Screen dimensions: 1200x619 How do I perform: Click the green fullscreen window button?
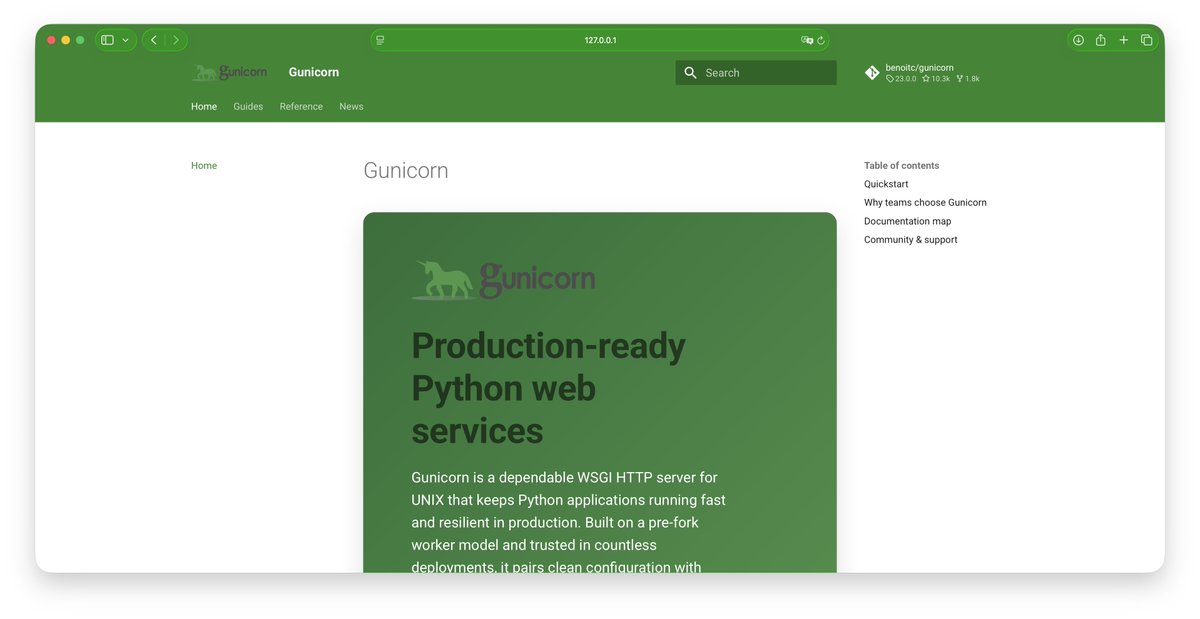pyautogui.click(x=80, y=40)
